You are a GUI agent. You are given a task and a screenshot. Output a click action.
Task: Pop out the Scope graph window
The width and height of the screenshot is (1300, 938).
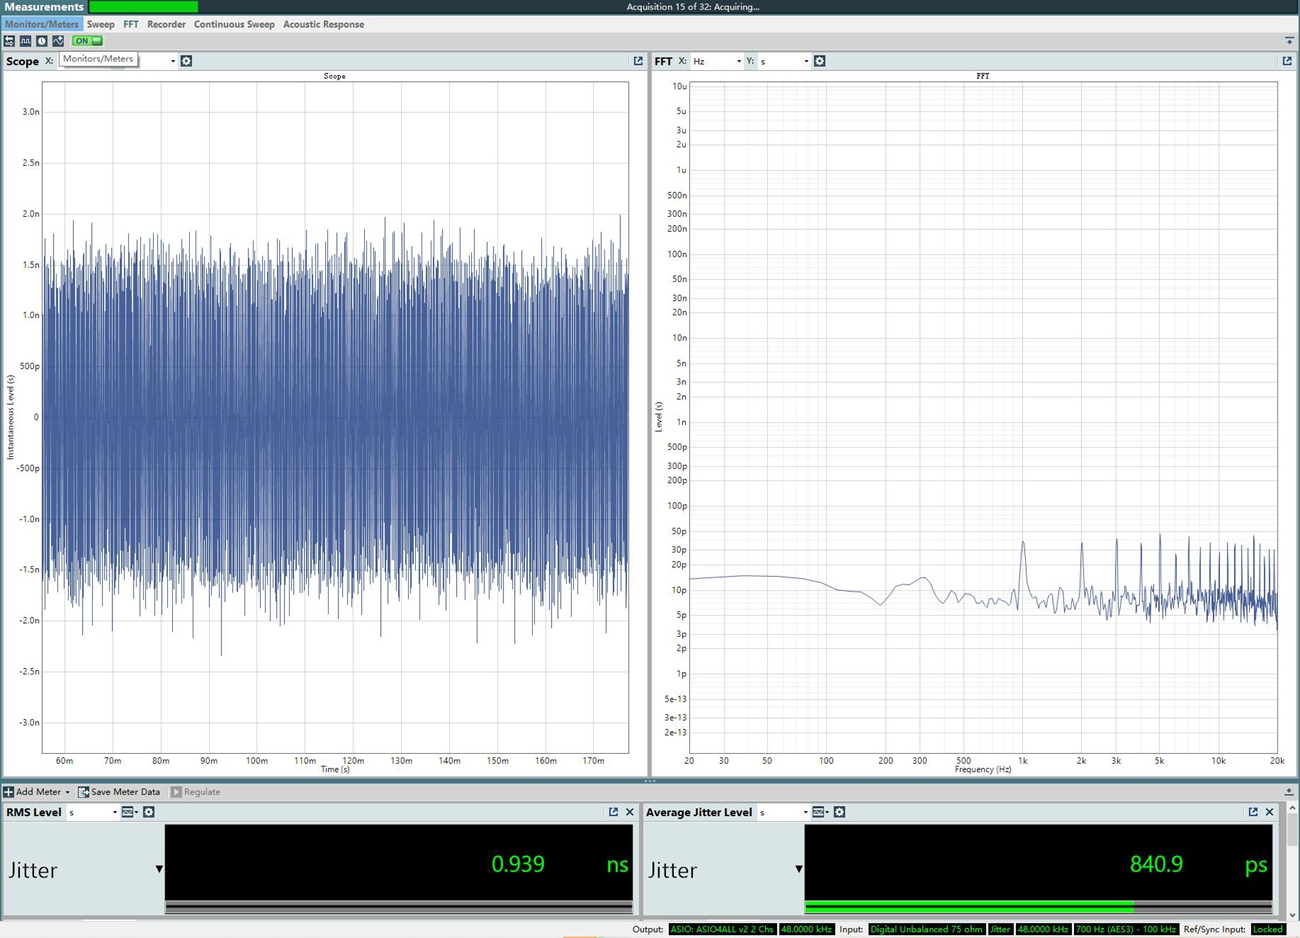(638, 61)
